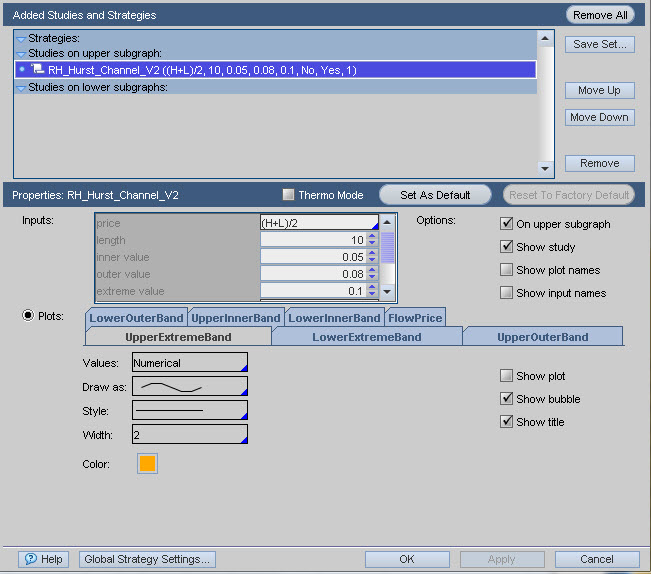Increase outer value with up arrow
Image resolution: width=651 pixels, height=574 pixels.
(x=372, y=270)
